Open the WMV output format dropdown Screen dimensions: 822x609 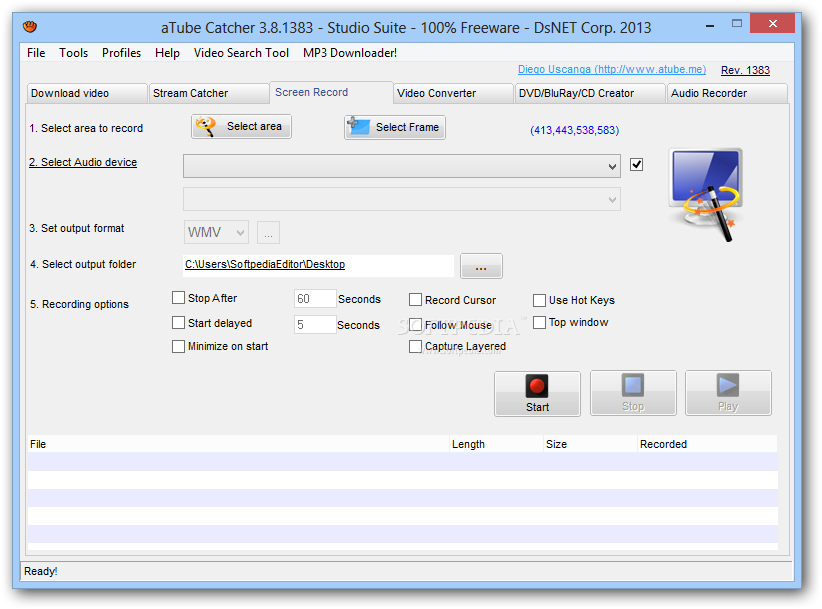click(x=216, y=232)
